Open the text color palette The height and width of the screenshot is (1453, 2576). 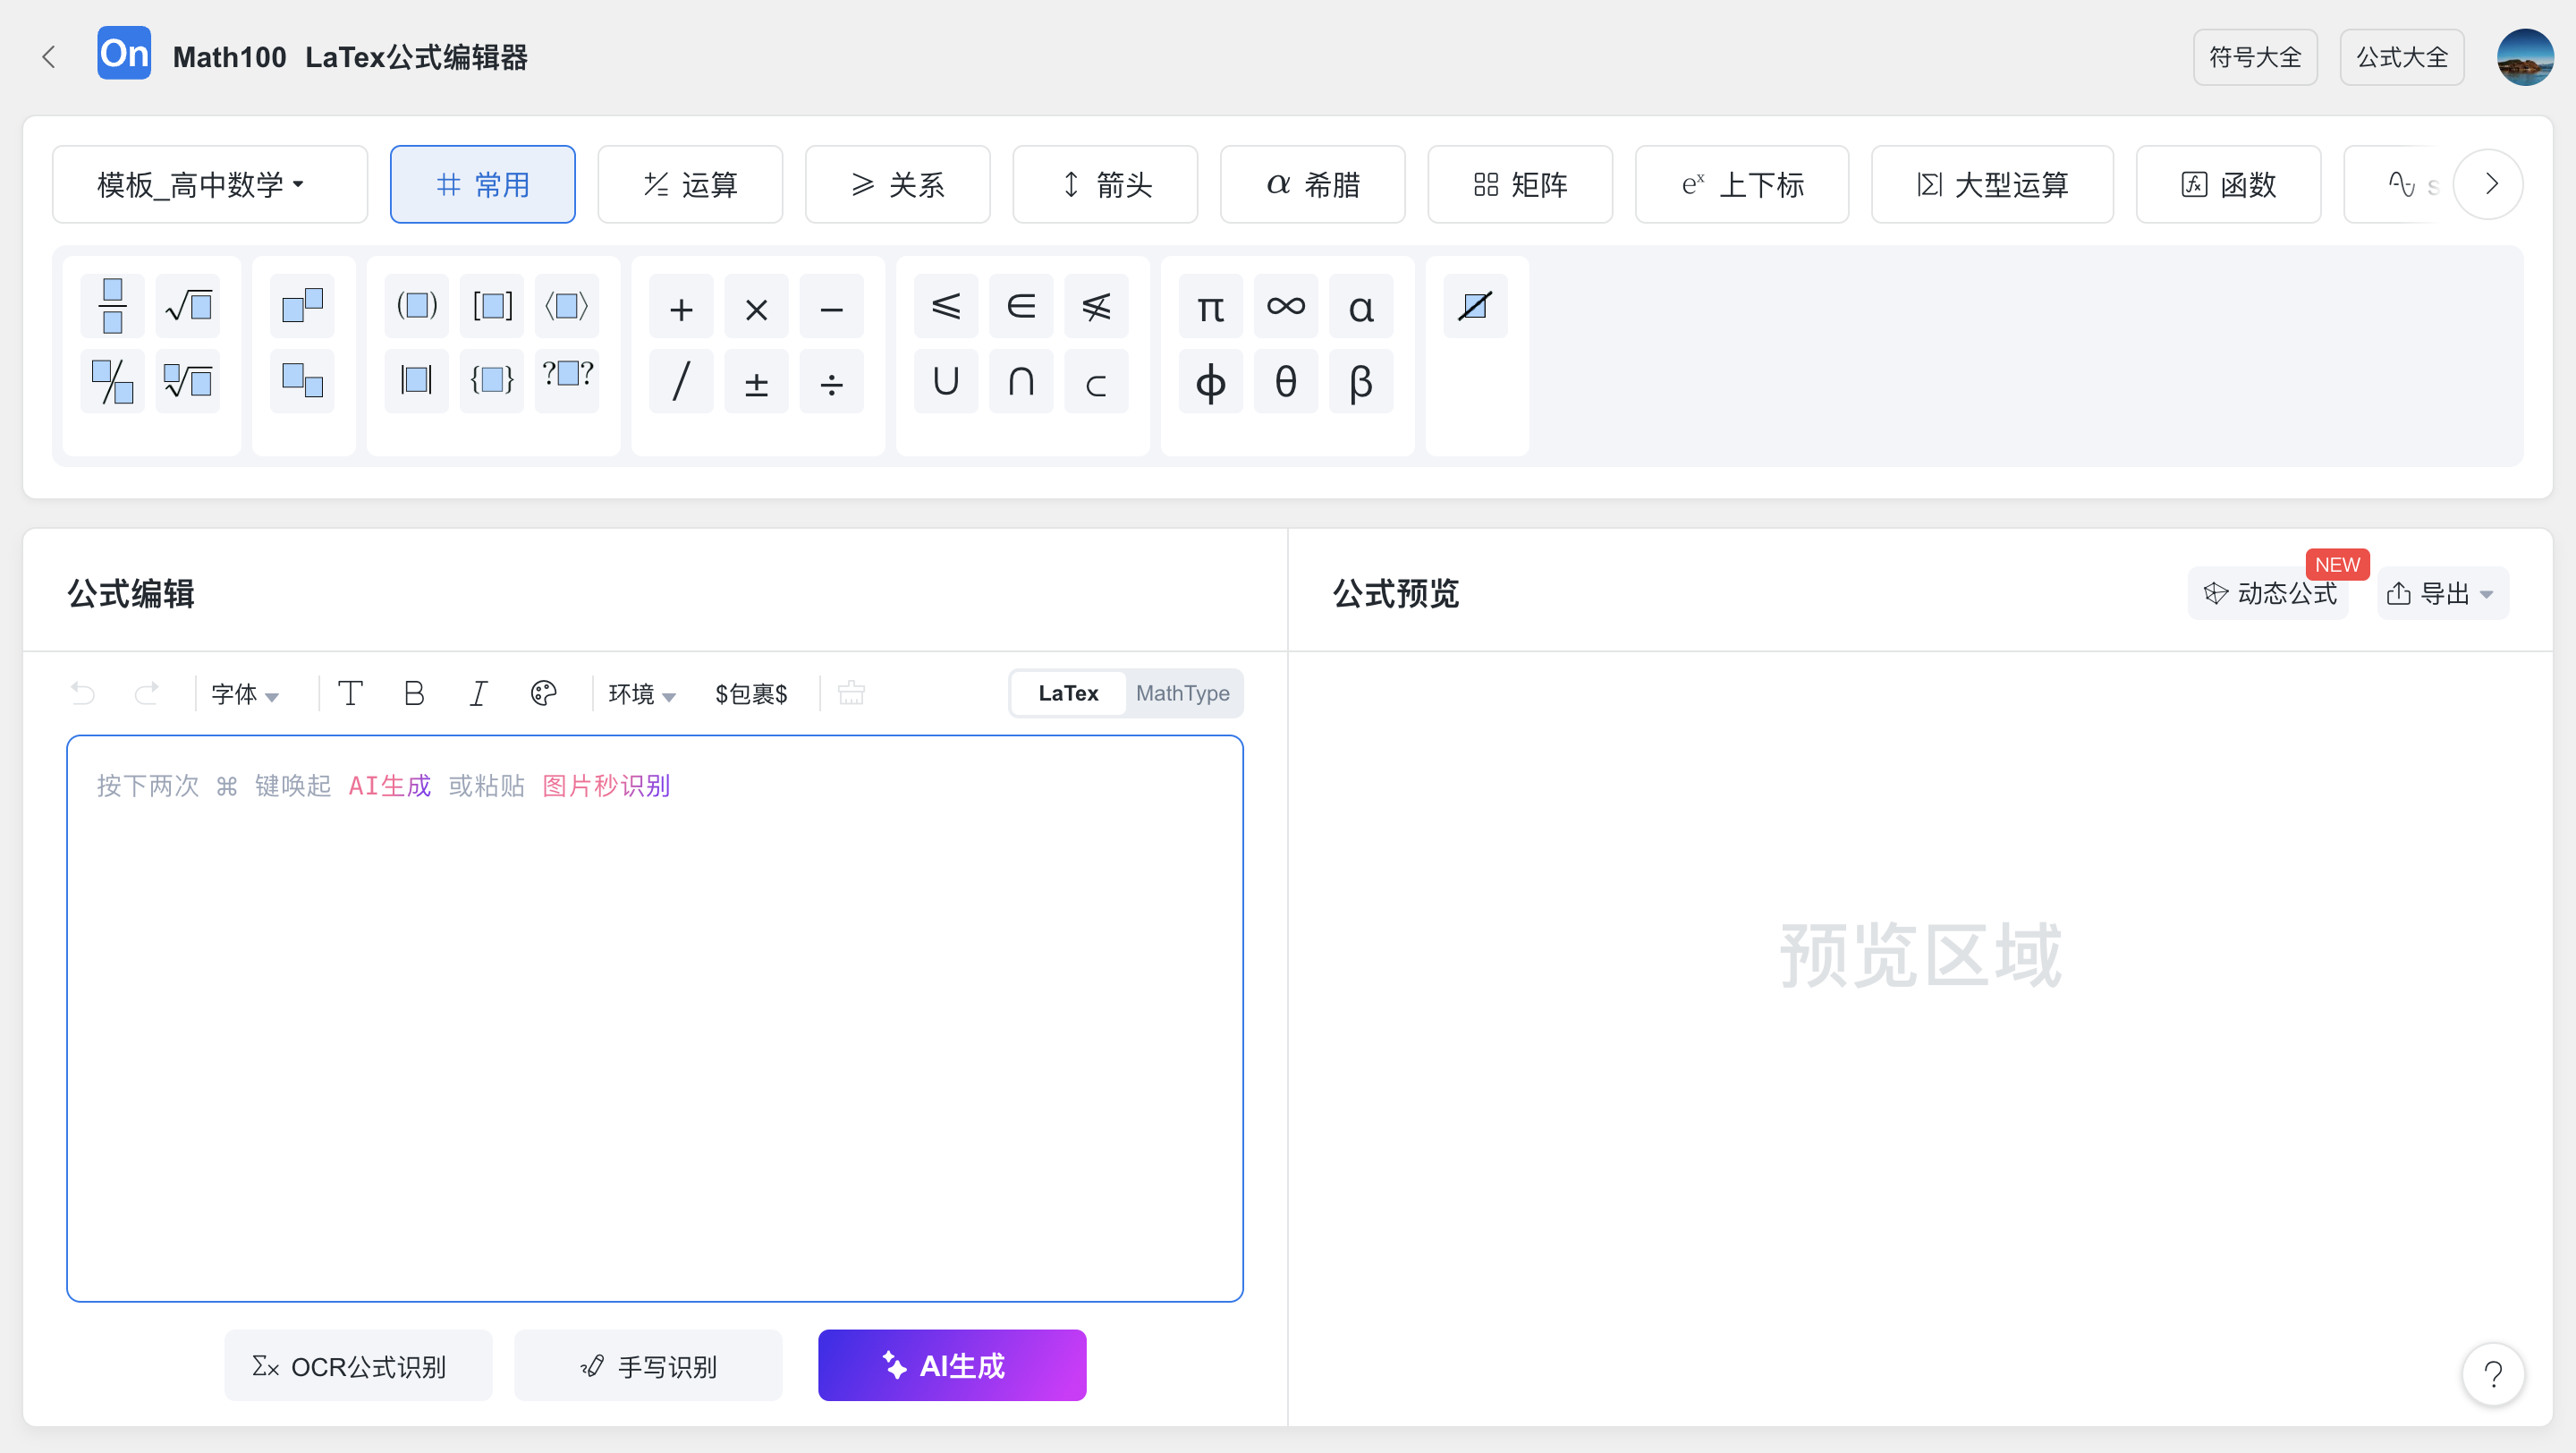pos(543,693)
